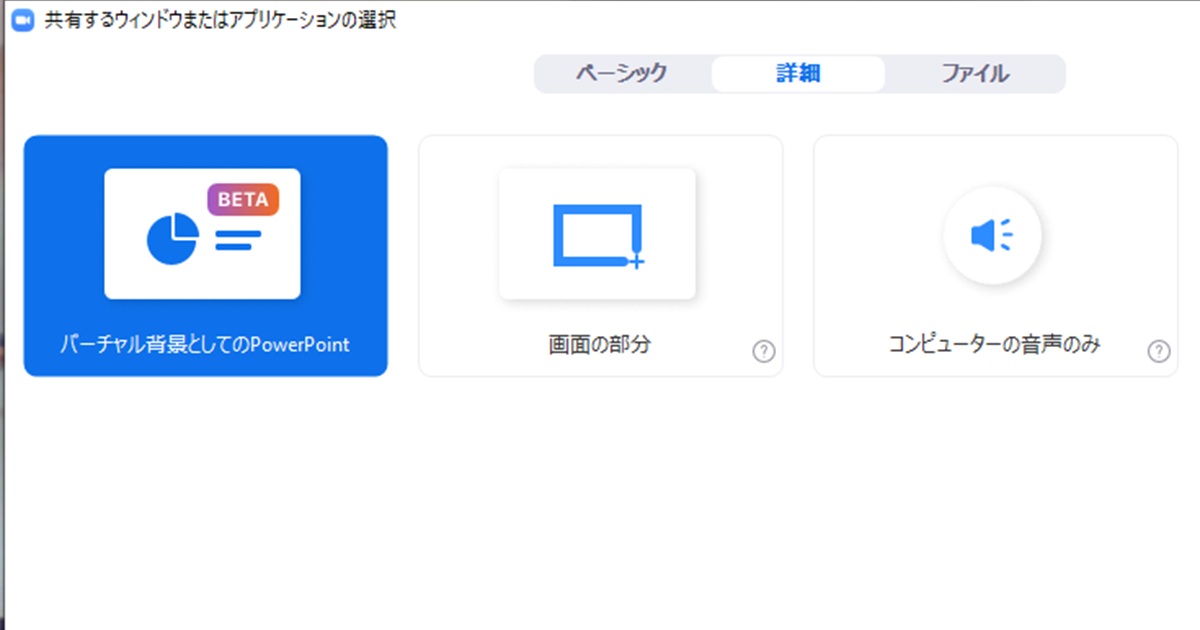The image size is (1200, 630).
Task: Click the screen portion rectangle icon
Action: 597,235
